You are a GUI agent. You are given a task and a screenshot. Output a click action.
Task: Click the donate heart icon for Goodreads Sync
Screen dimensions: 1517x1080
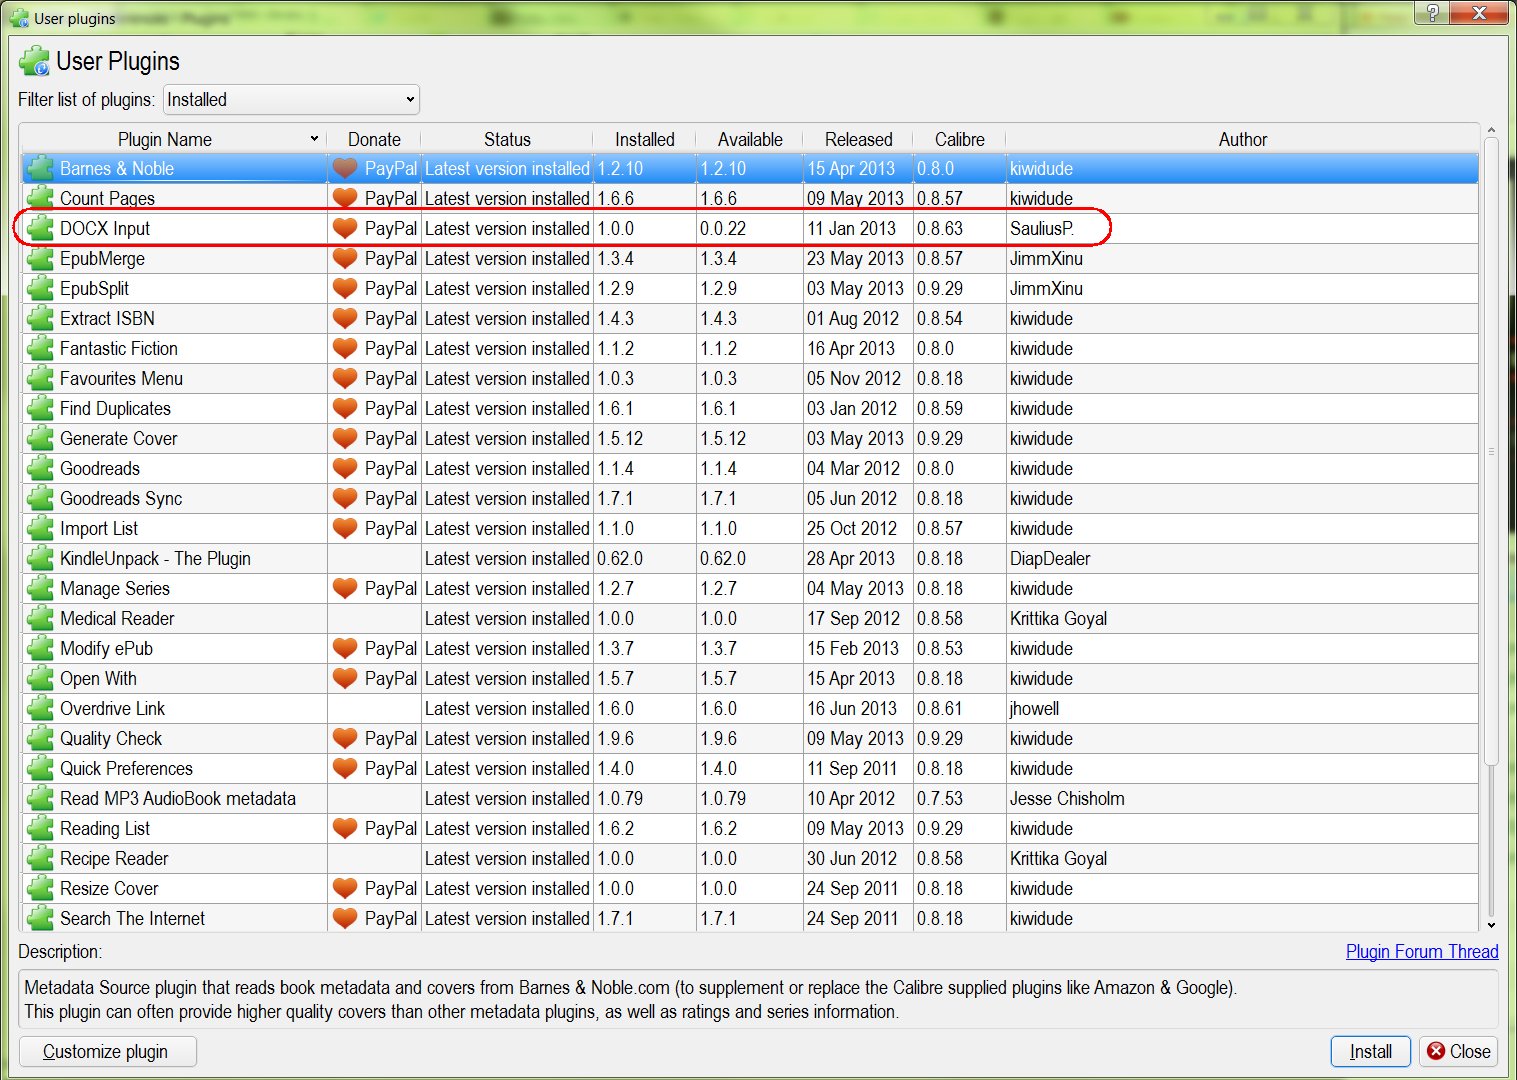tap(345, 498)
